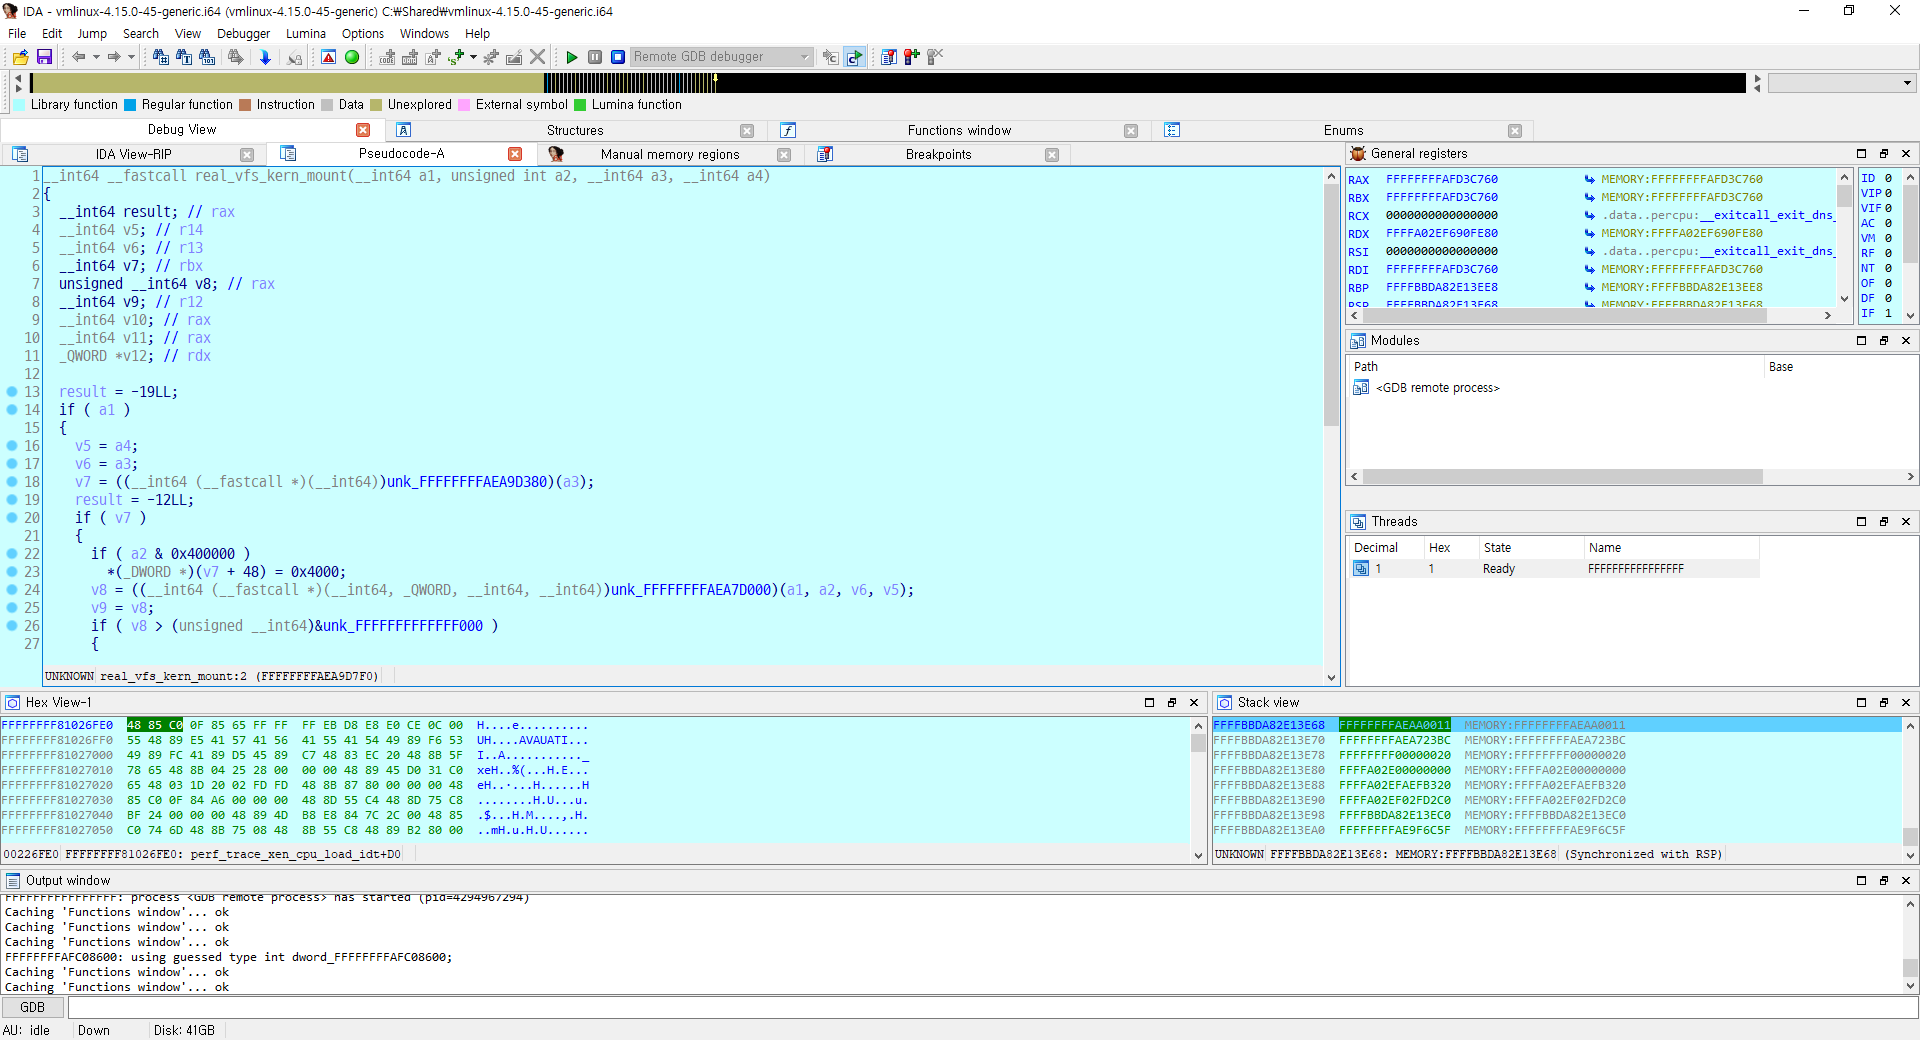
Task: Click the Open file toolbar icon
Action: [x=20, y=57]
